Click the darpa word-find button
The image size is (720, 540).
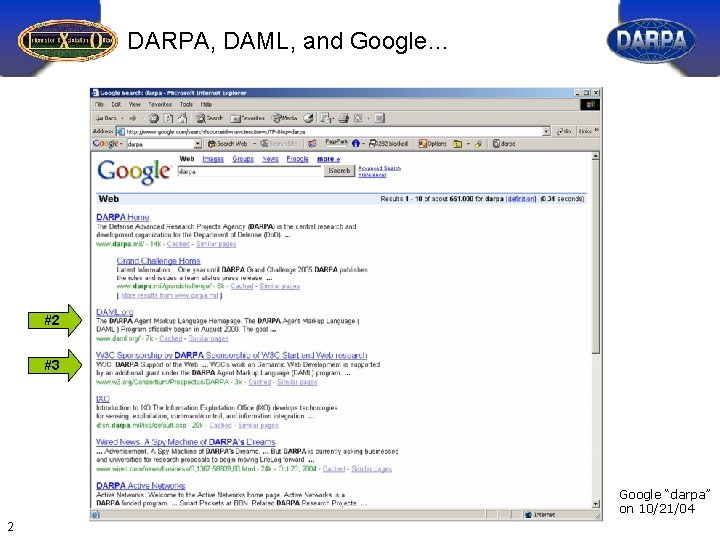(504, 144)
